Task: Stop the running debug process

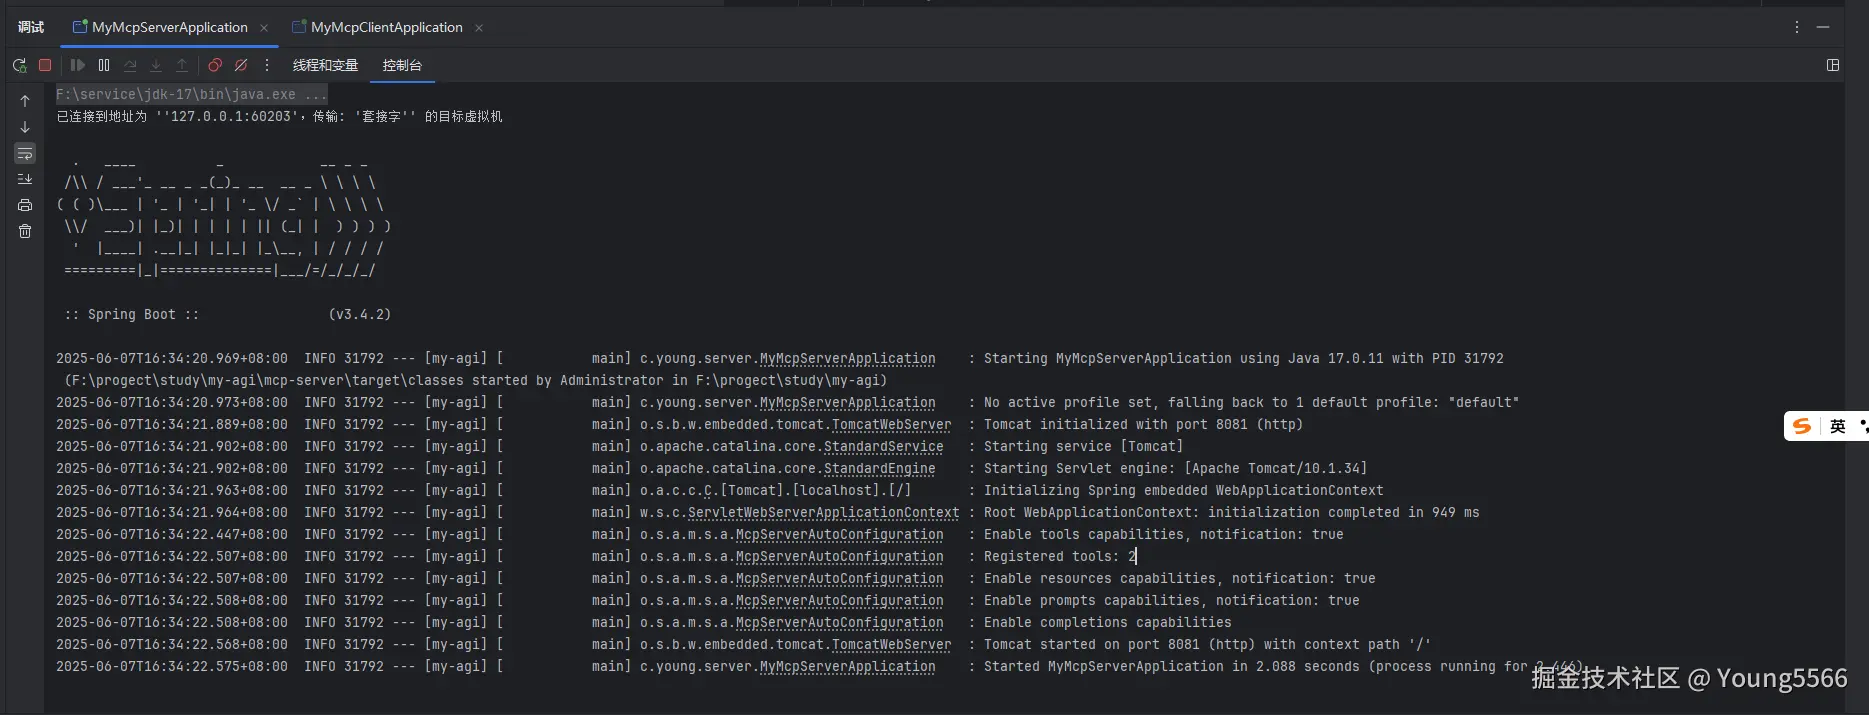Action: point(45,65)
